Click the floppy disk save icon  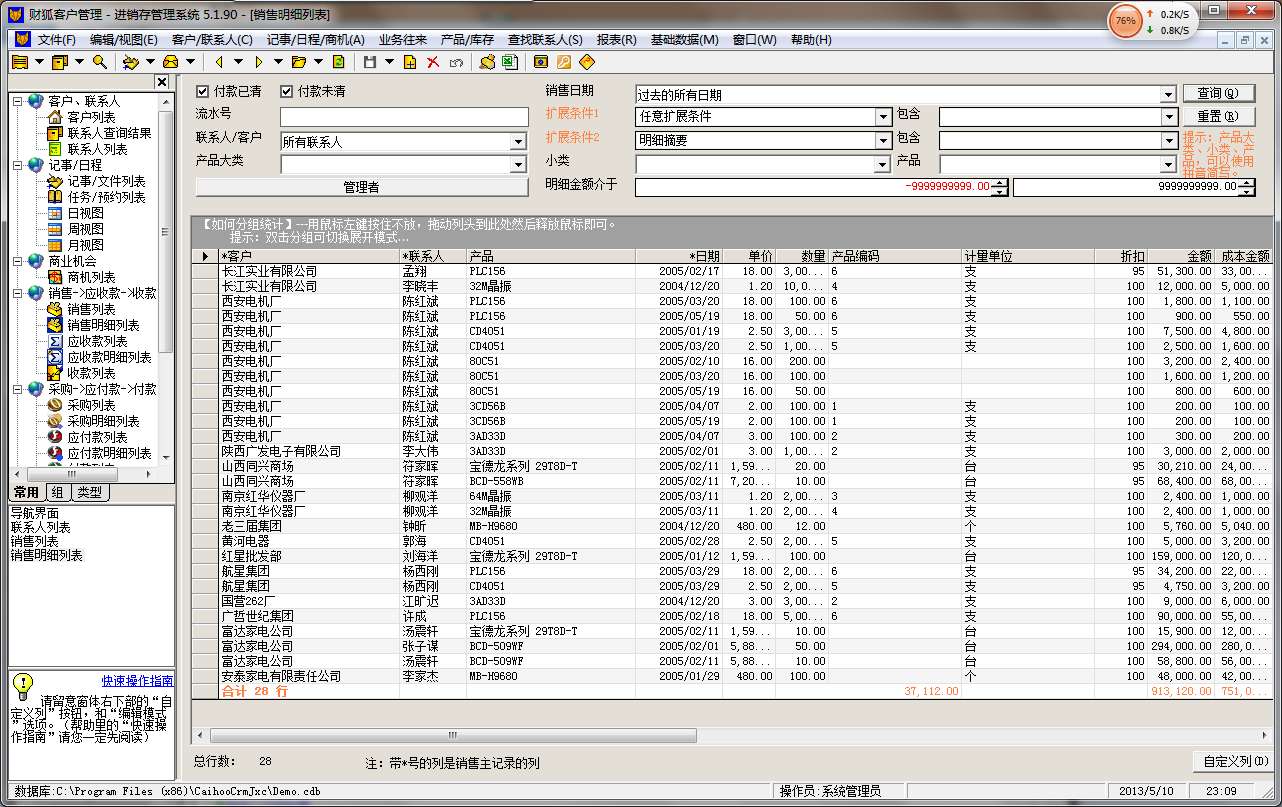coord(370,62)
